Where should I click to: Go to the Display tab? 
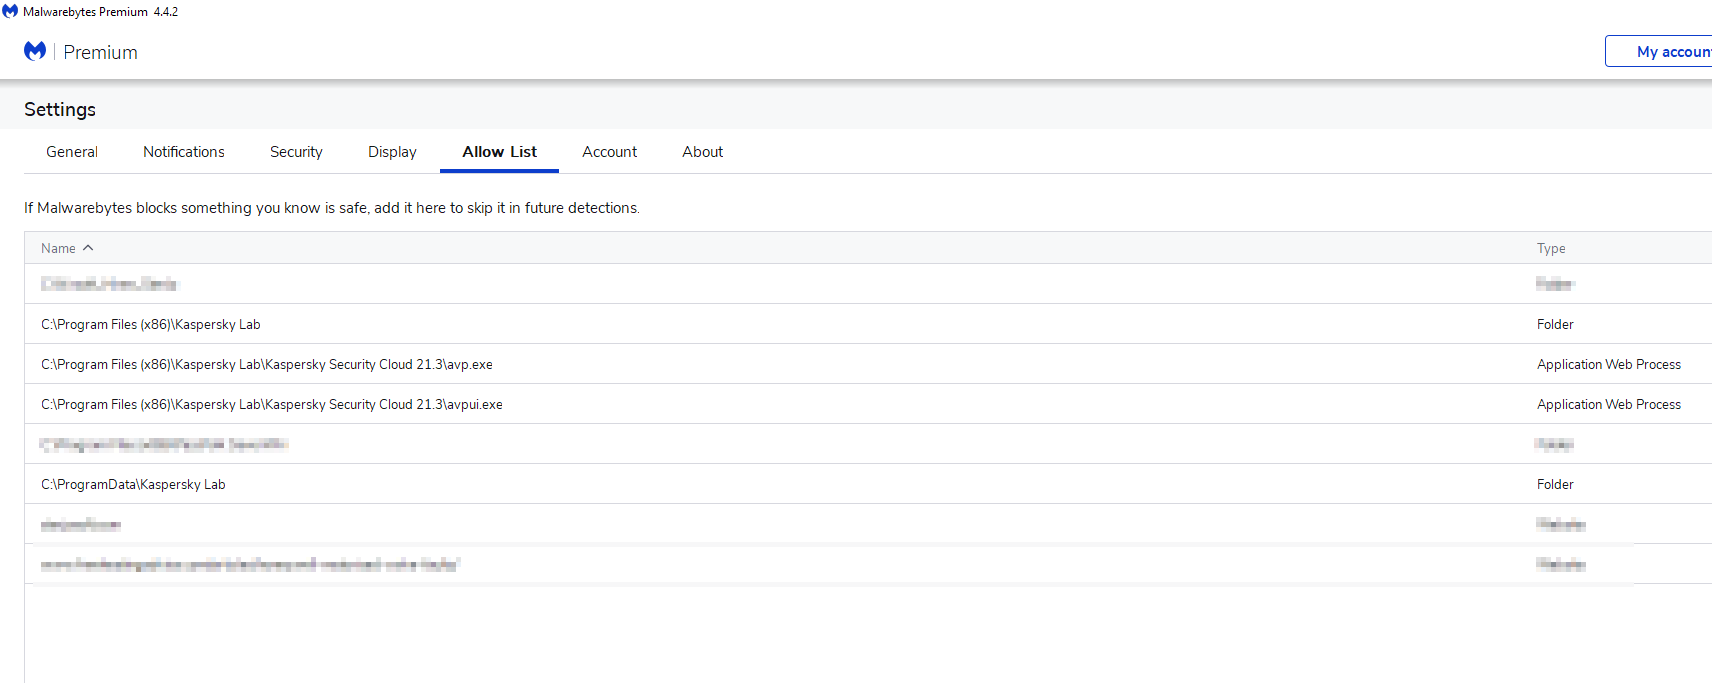point(392,152)
